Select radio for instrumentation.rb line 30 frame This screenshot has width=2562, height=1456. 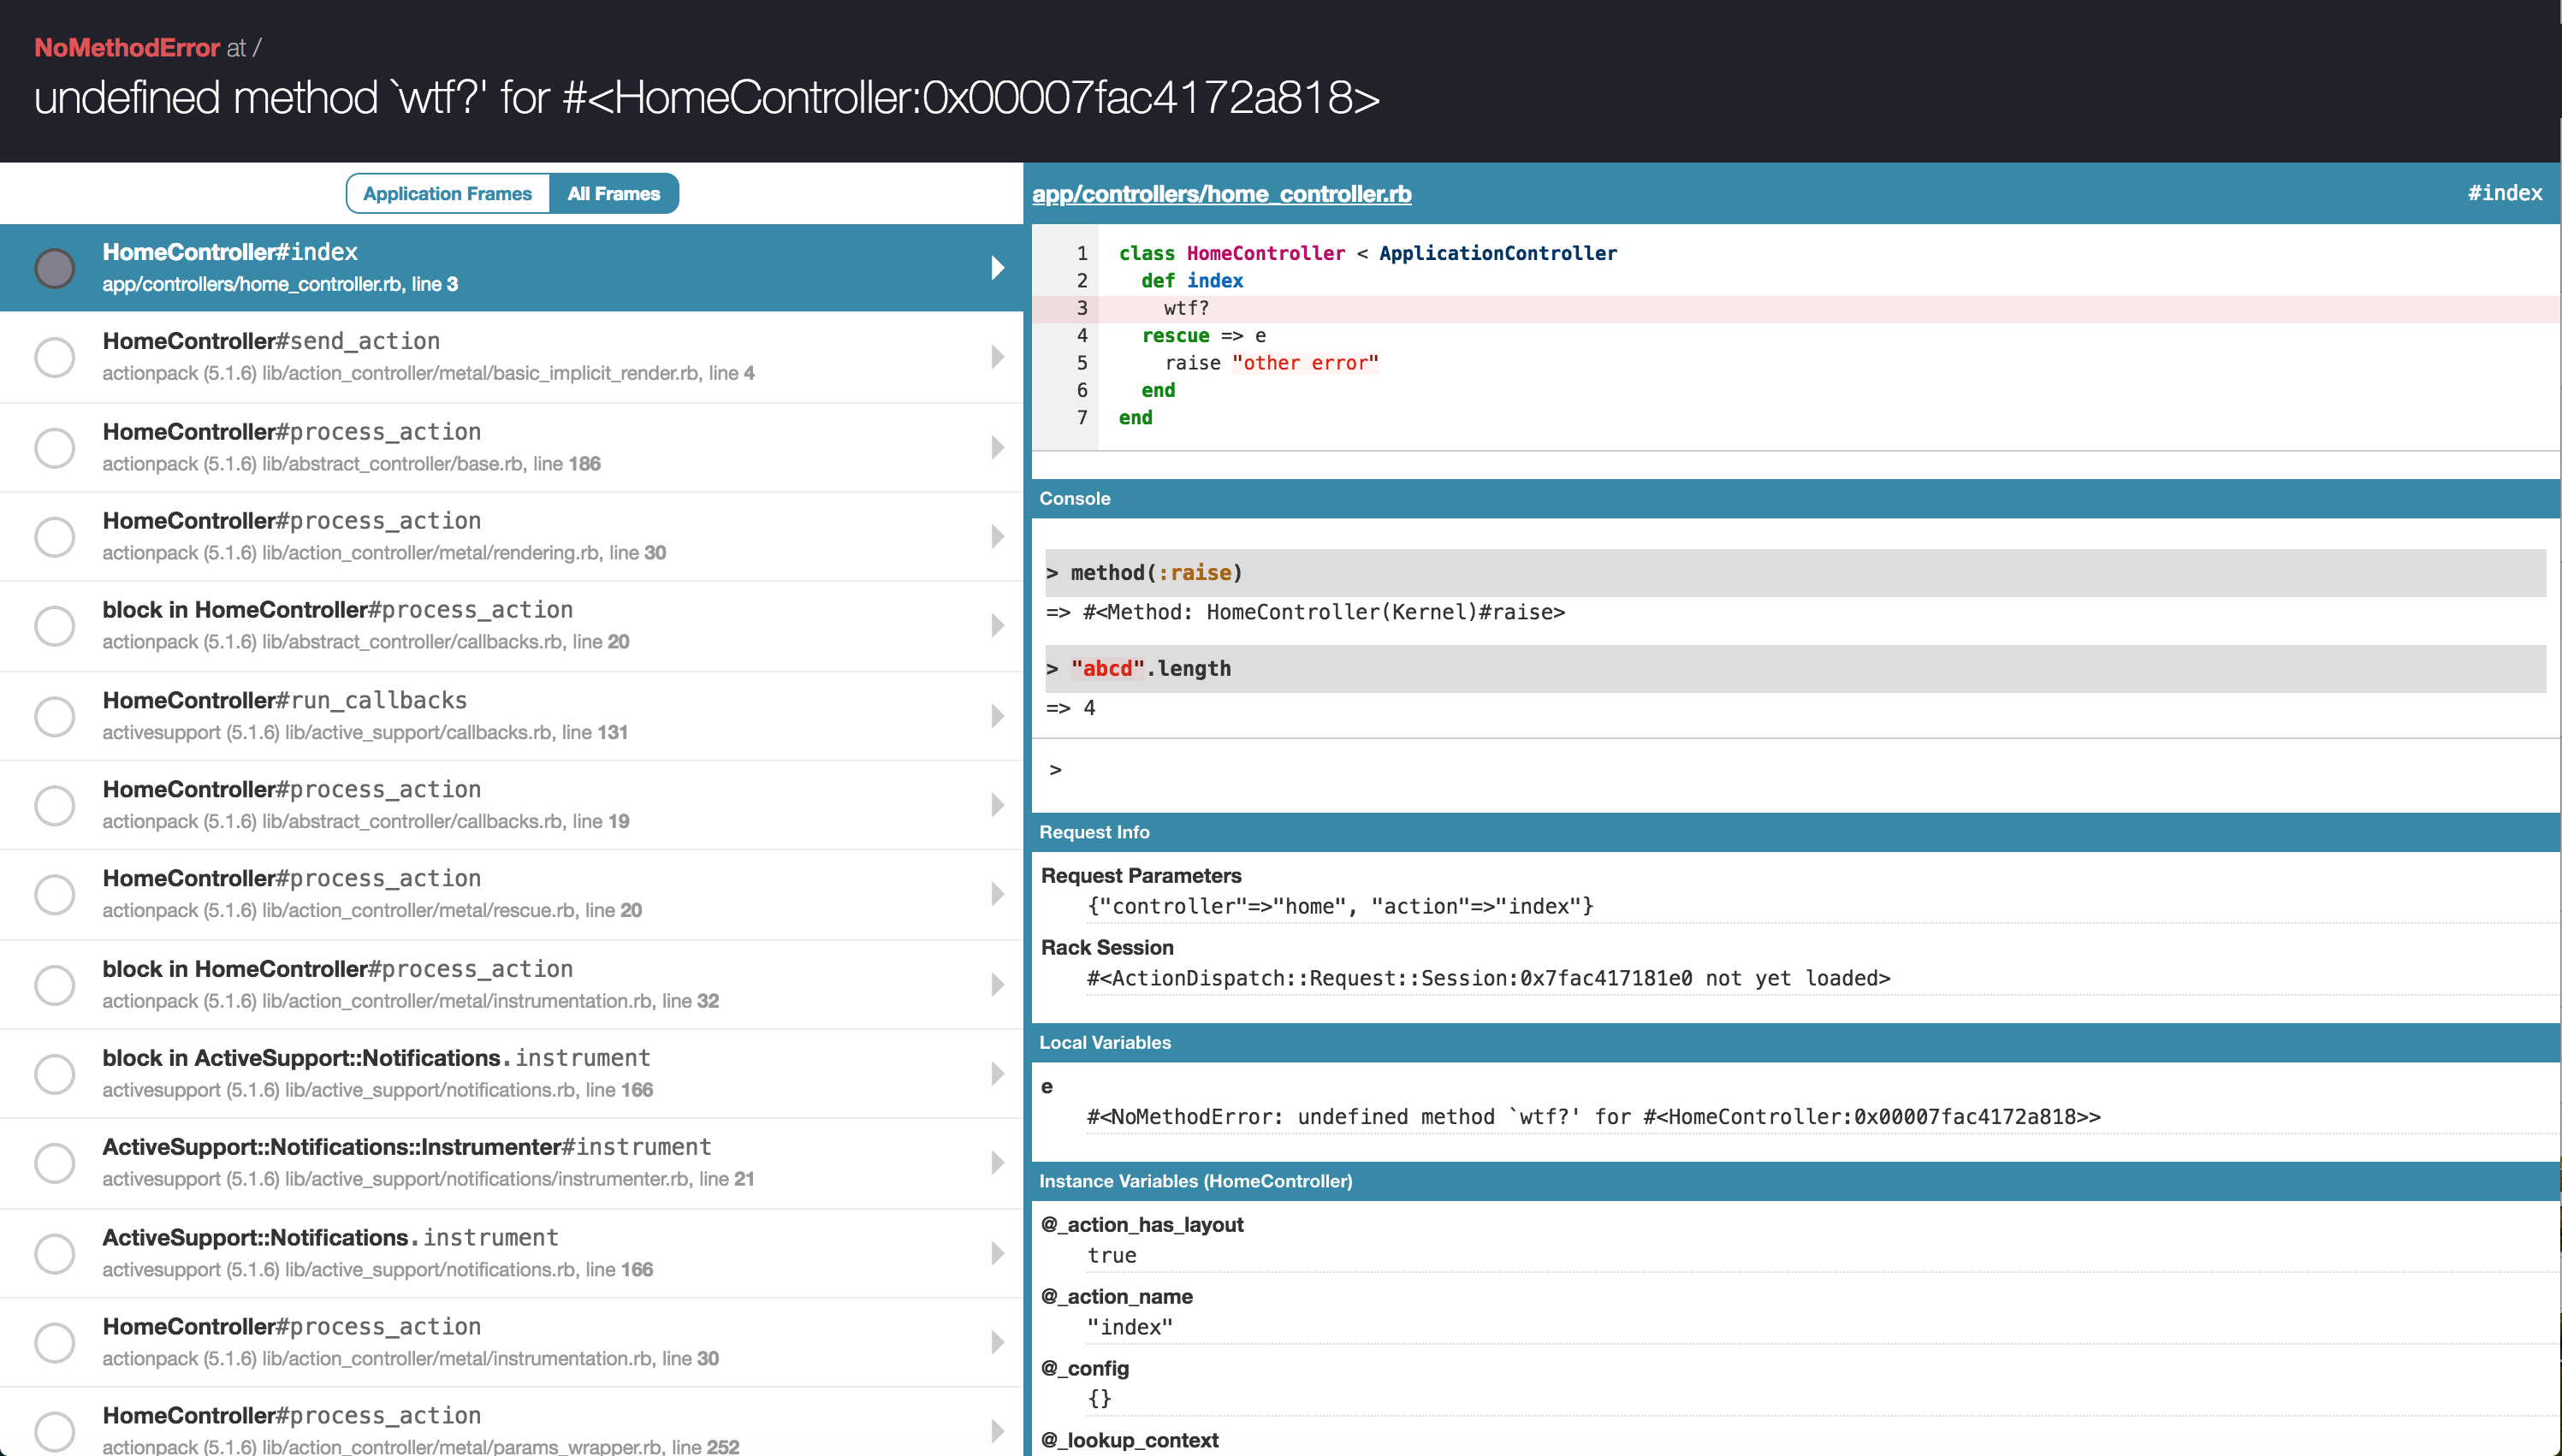click(x=55, y=1342)
